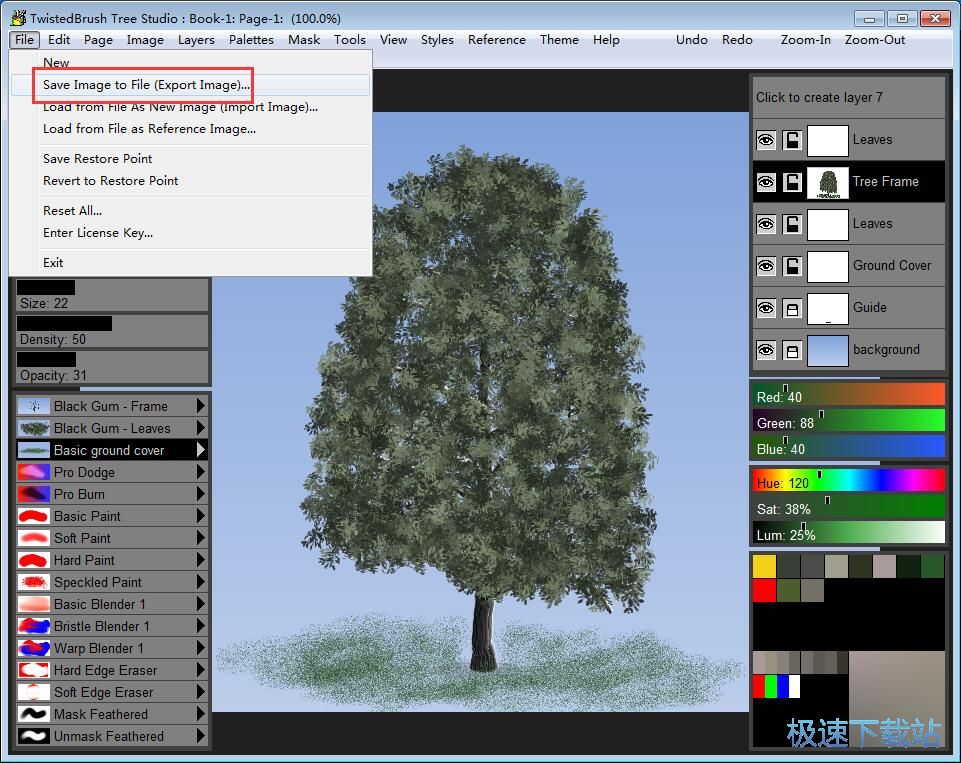Screen dimensions: 961x763
Task: Click the Undo button
Action: [691, 40]
